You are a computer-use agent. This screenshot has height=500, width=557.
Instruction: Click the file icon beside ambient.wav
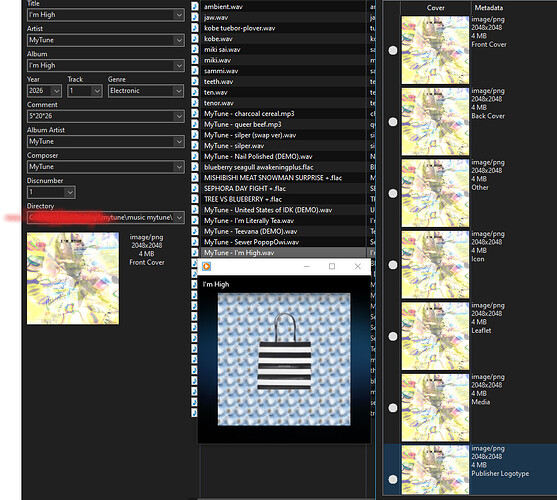(x=195, y=6)
